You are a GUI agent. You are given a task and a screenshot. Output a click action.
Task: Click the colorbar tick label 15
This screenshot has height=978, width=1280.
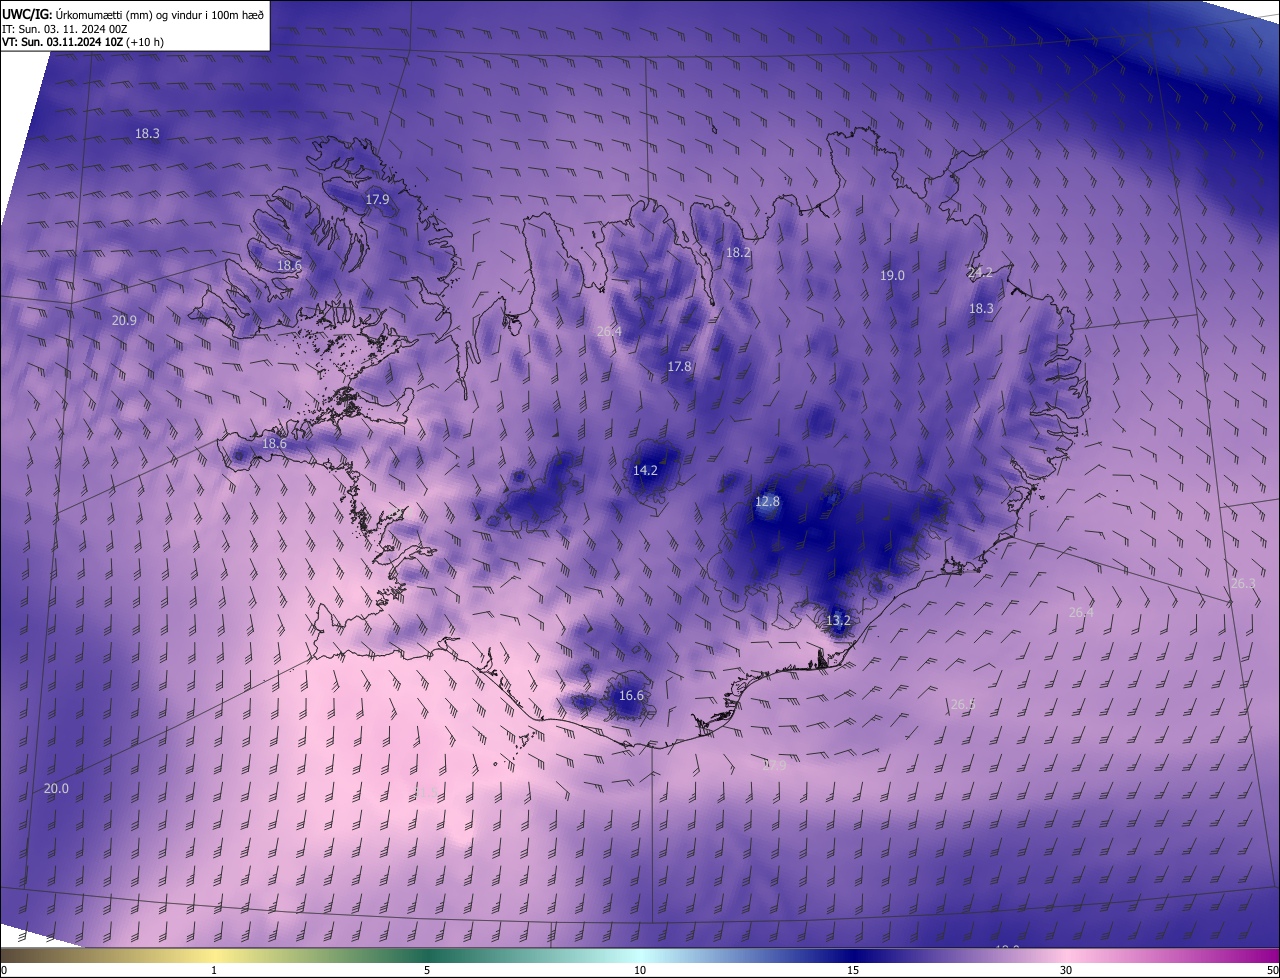853,970
